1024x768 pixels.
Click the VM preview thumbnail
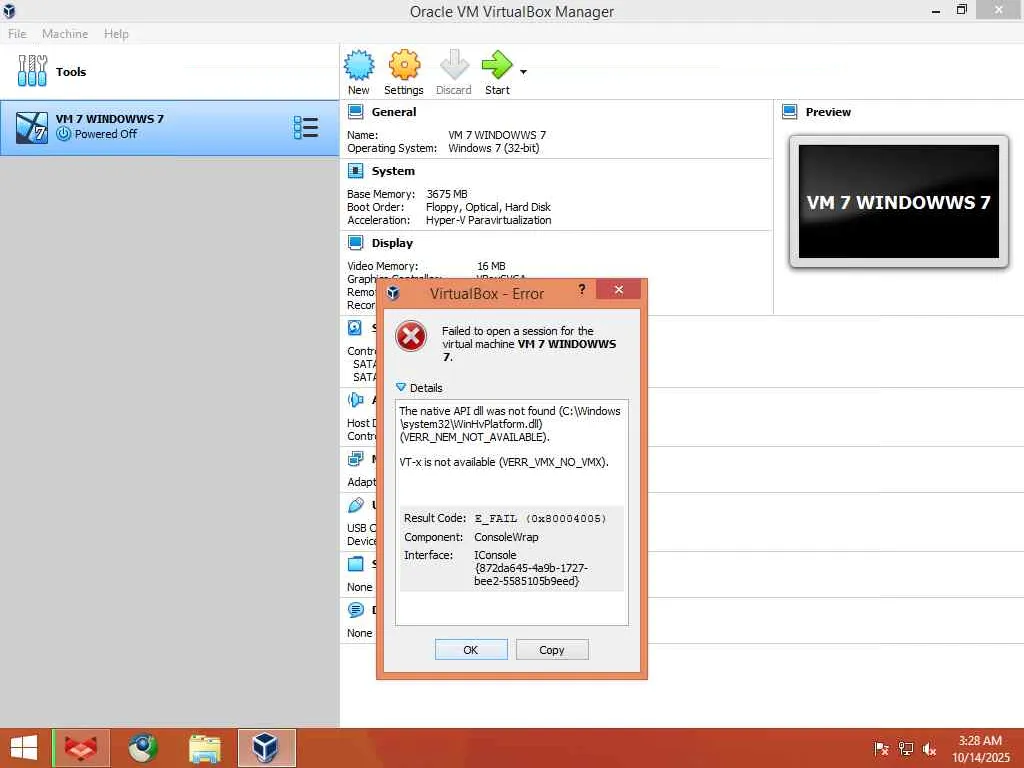pos(899,202)
